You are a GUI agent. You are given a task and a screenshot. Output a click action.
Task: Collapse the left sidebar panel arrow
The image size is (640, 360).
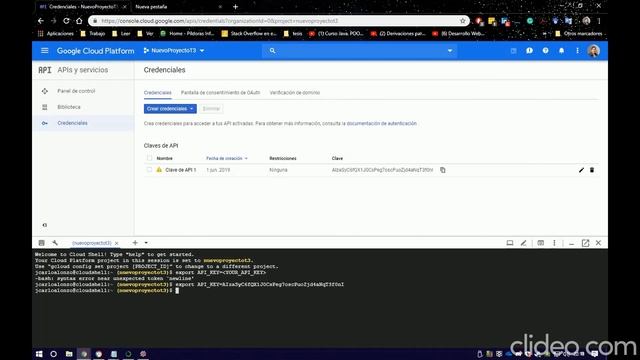click(x=44, y=225)
